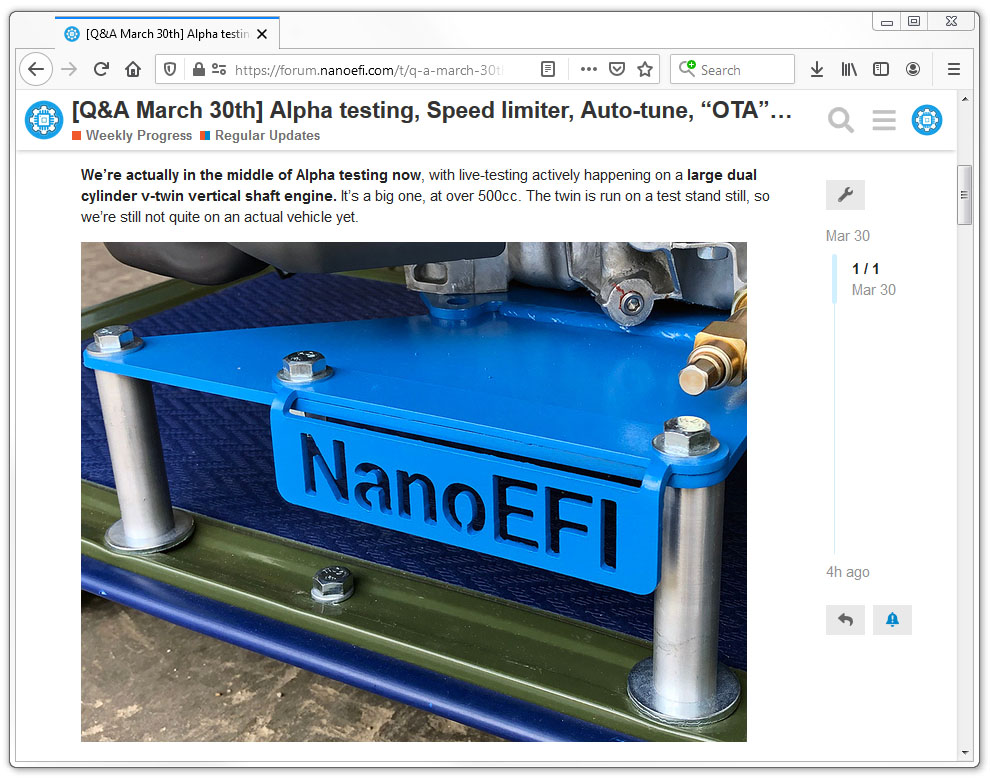Jump to last post via 4h ago

(847, 572)
